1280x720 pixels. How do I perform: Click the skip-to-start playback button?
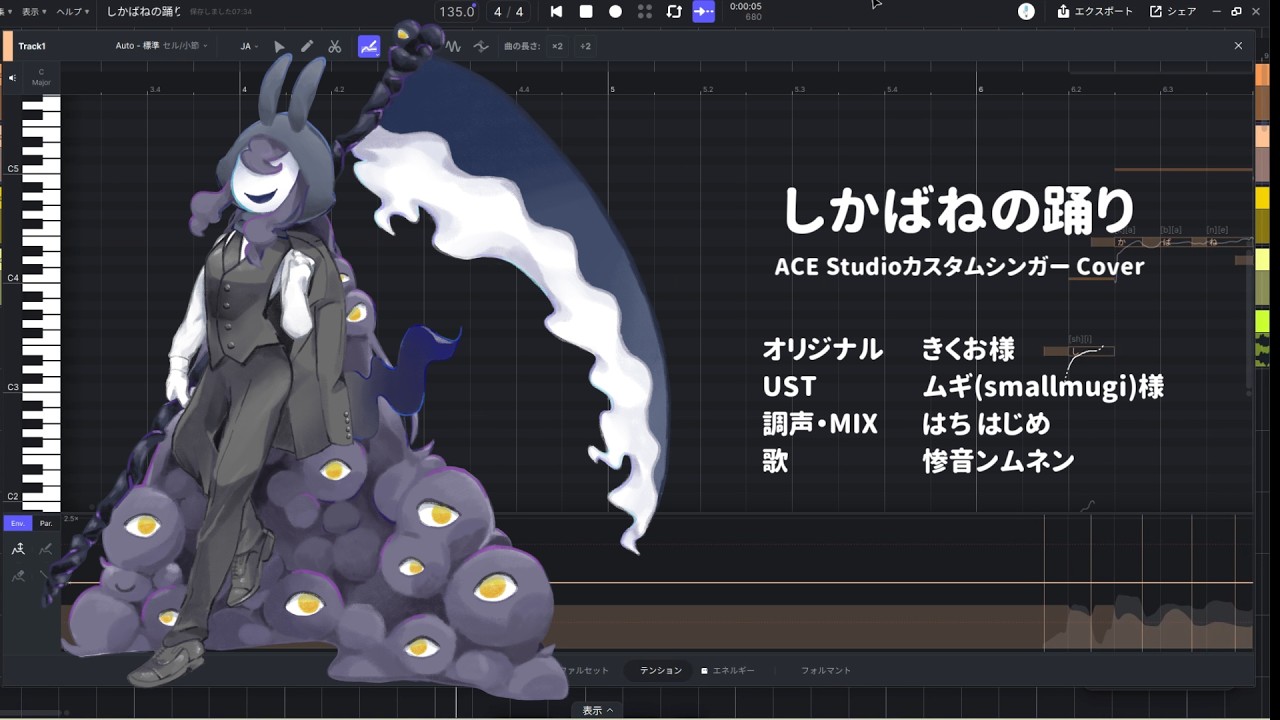pos(556,11)
